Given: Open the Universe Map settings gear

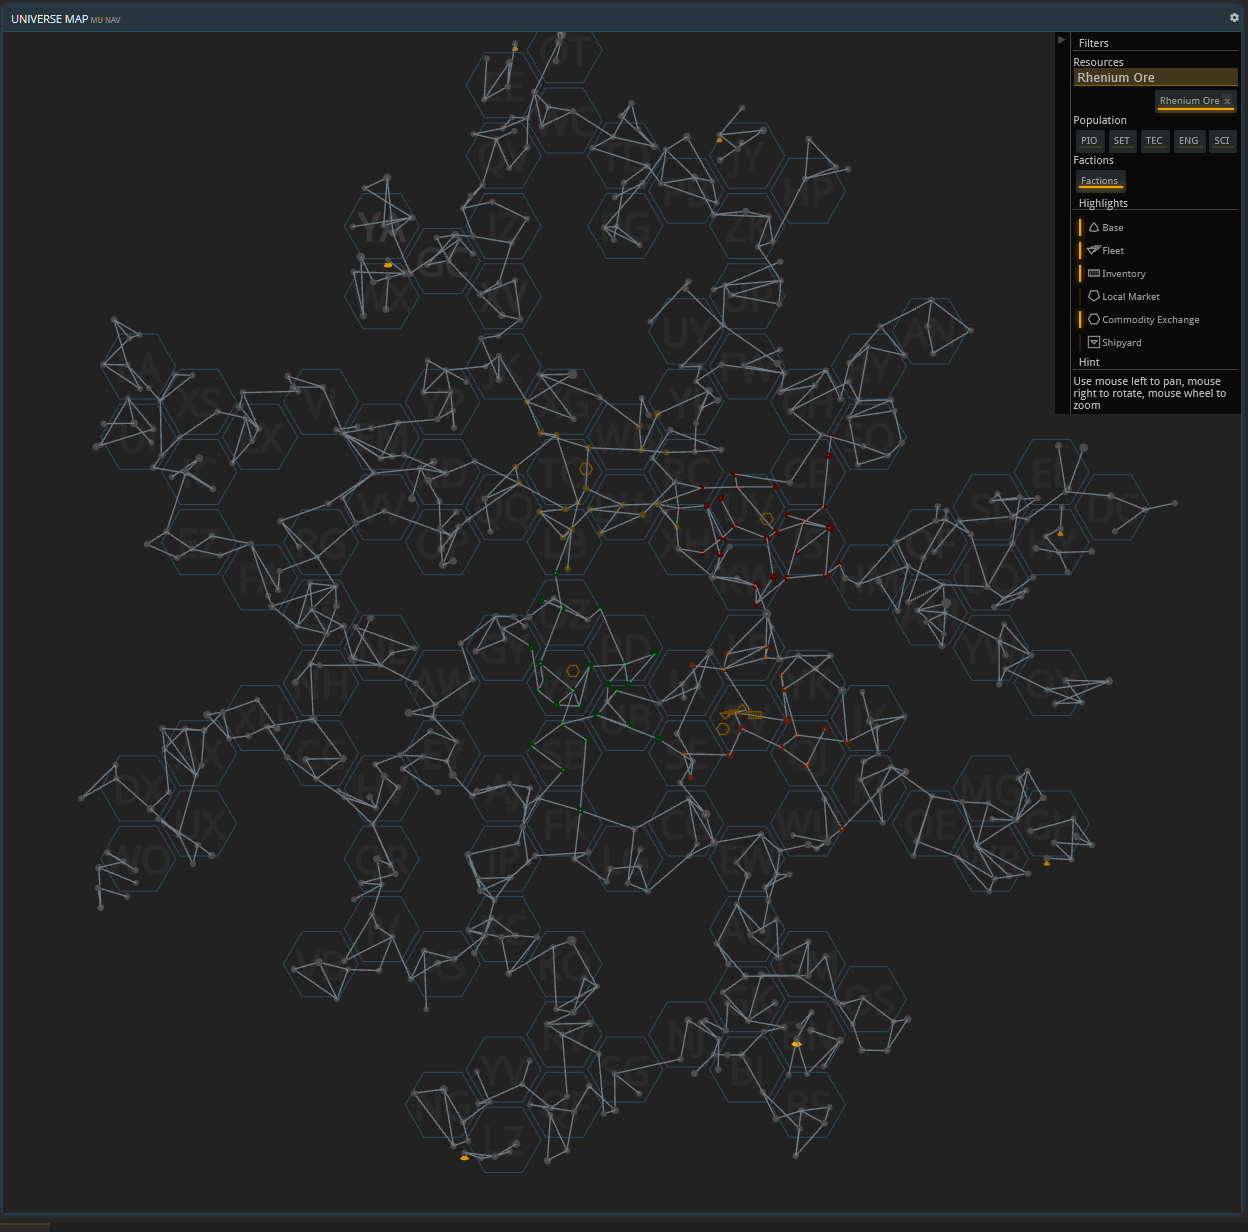Looking at the screenshot, I should (1234, 17).
